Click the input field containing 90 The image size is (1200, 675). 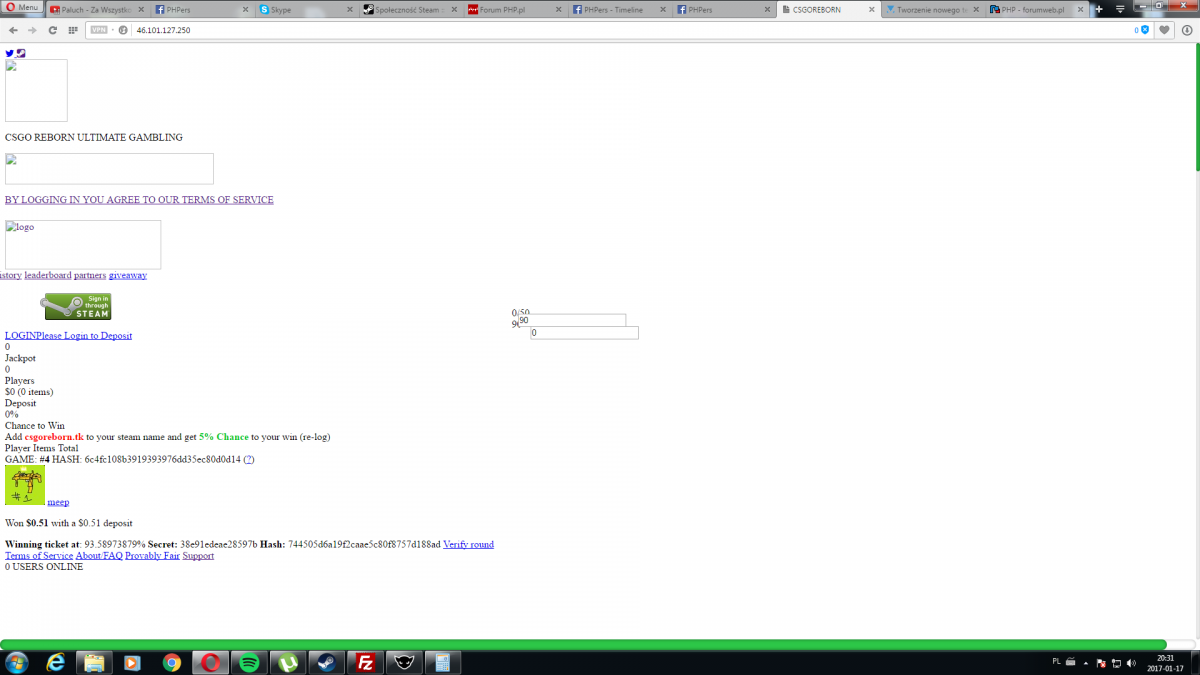572,320
